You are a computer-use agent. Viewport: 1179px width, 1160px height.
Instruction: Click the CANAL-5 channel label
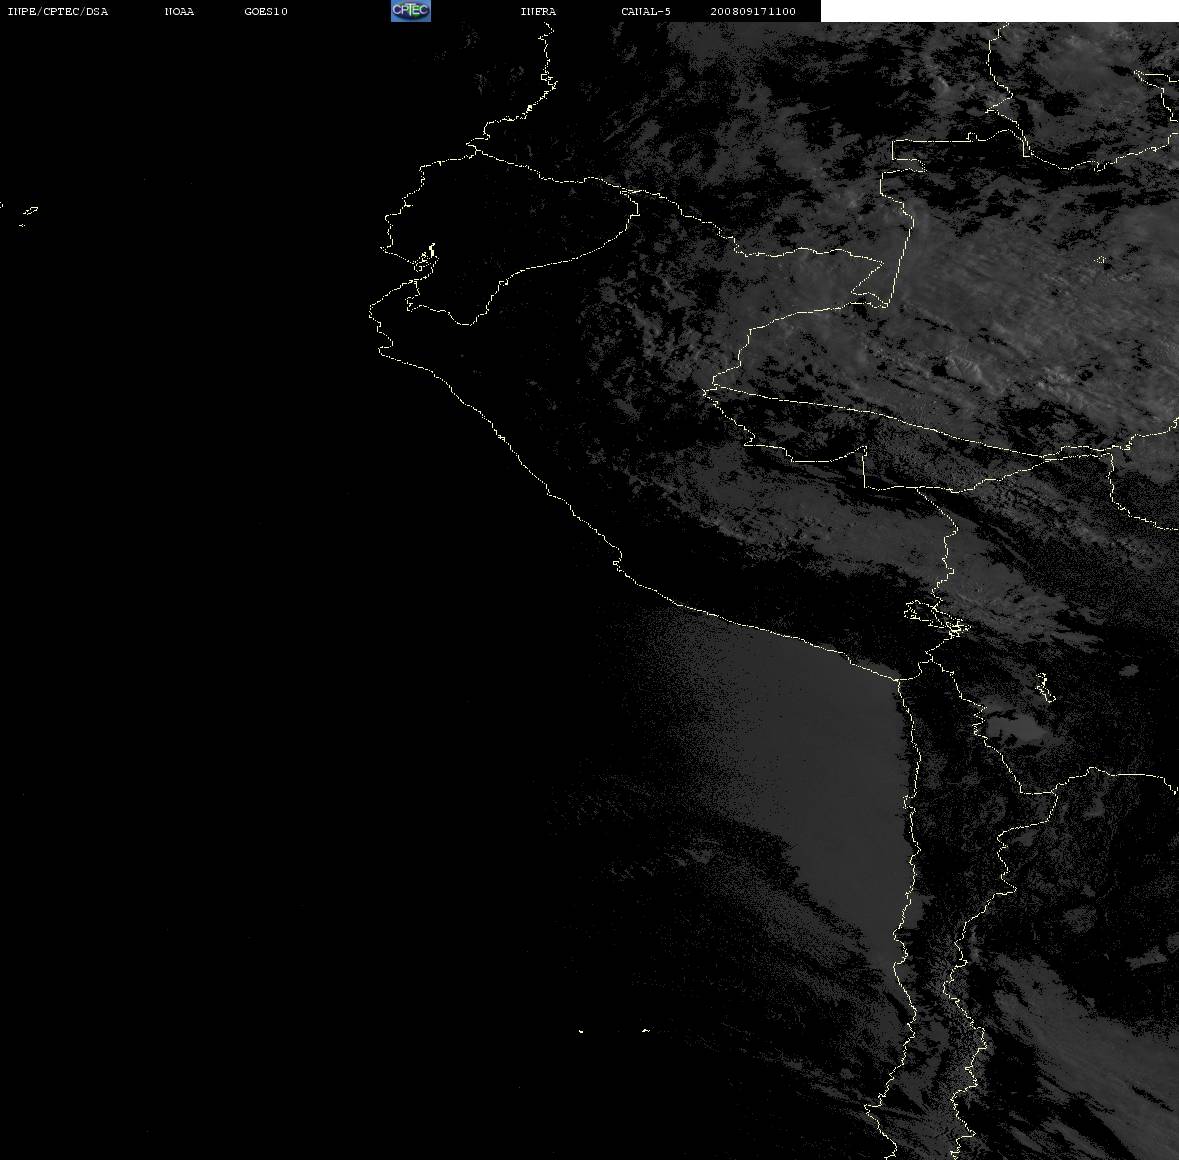click(646, 11)
